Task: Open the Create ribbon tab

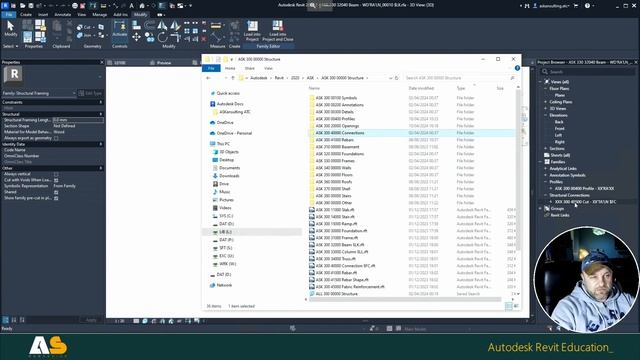Action: tap(26, 15)
